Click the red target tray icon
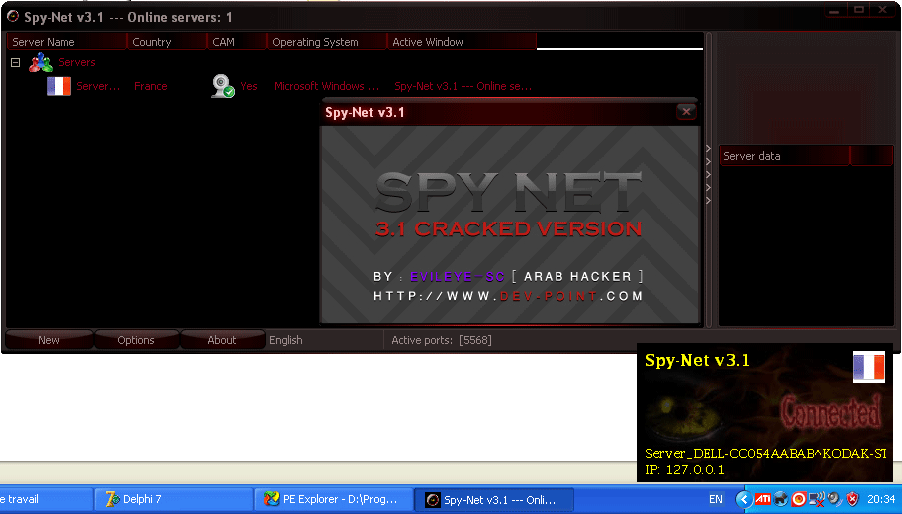 (x=798, y=499)
